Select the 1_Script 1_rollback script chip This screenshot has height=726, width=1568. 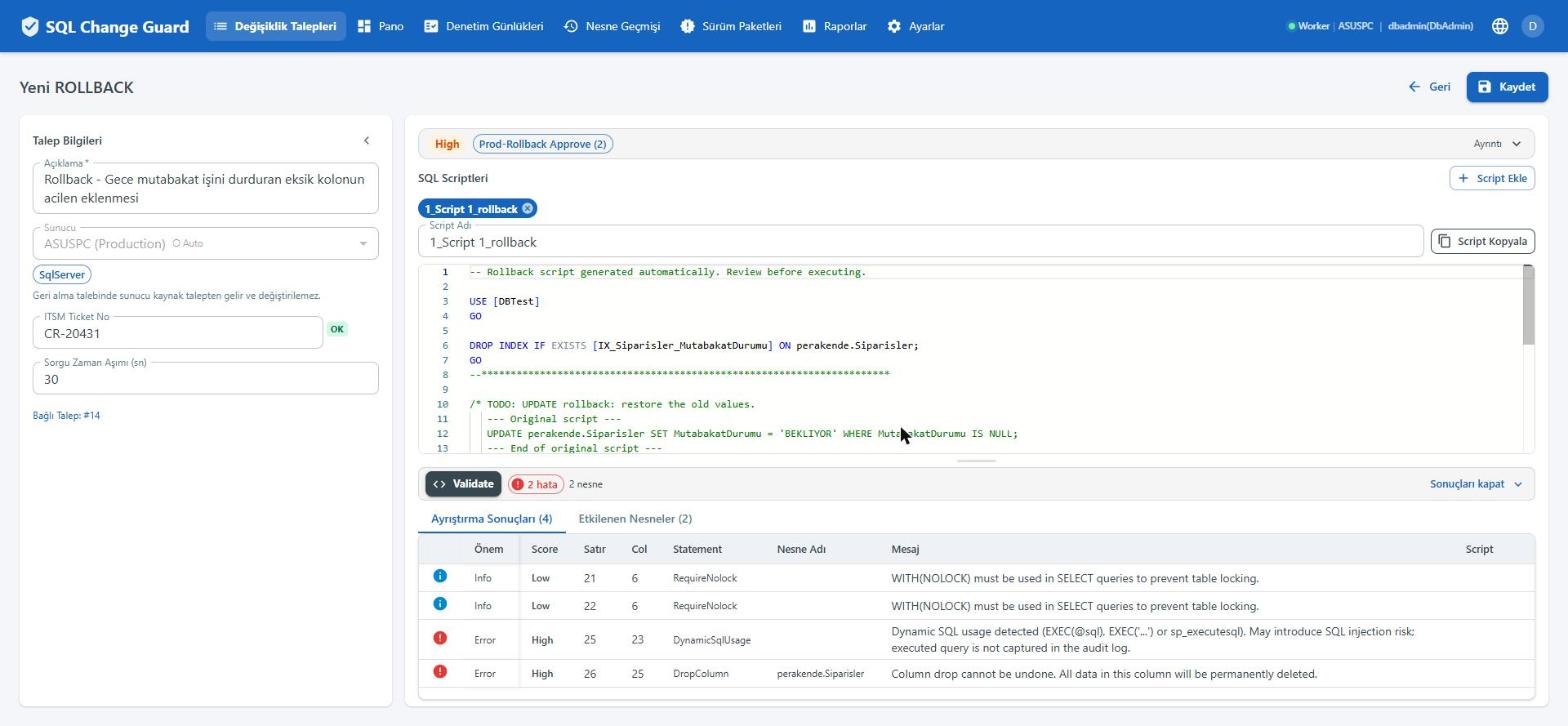(470, 209)
